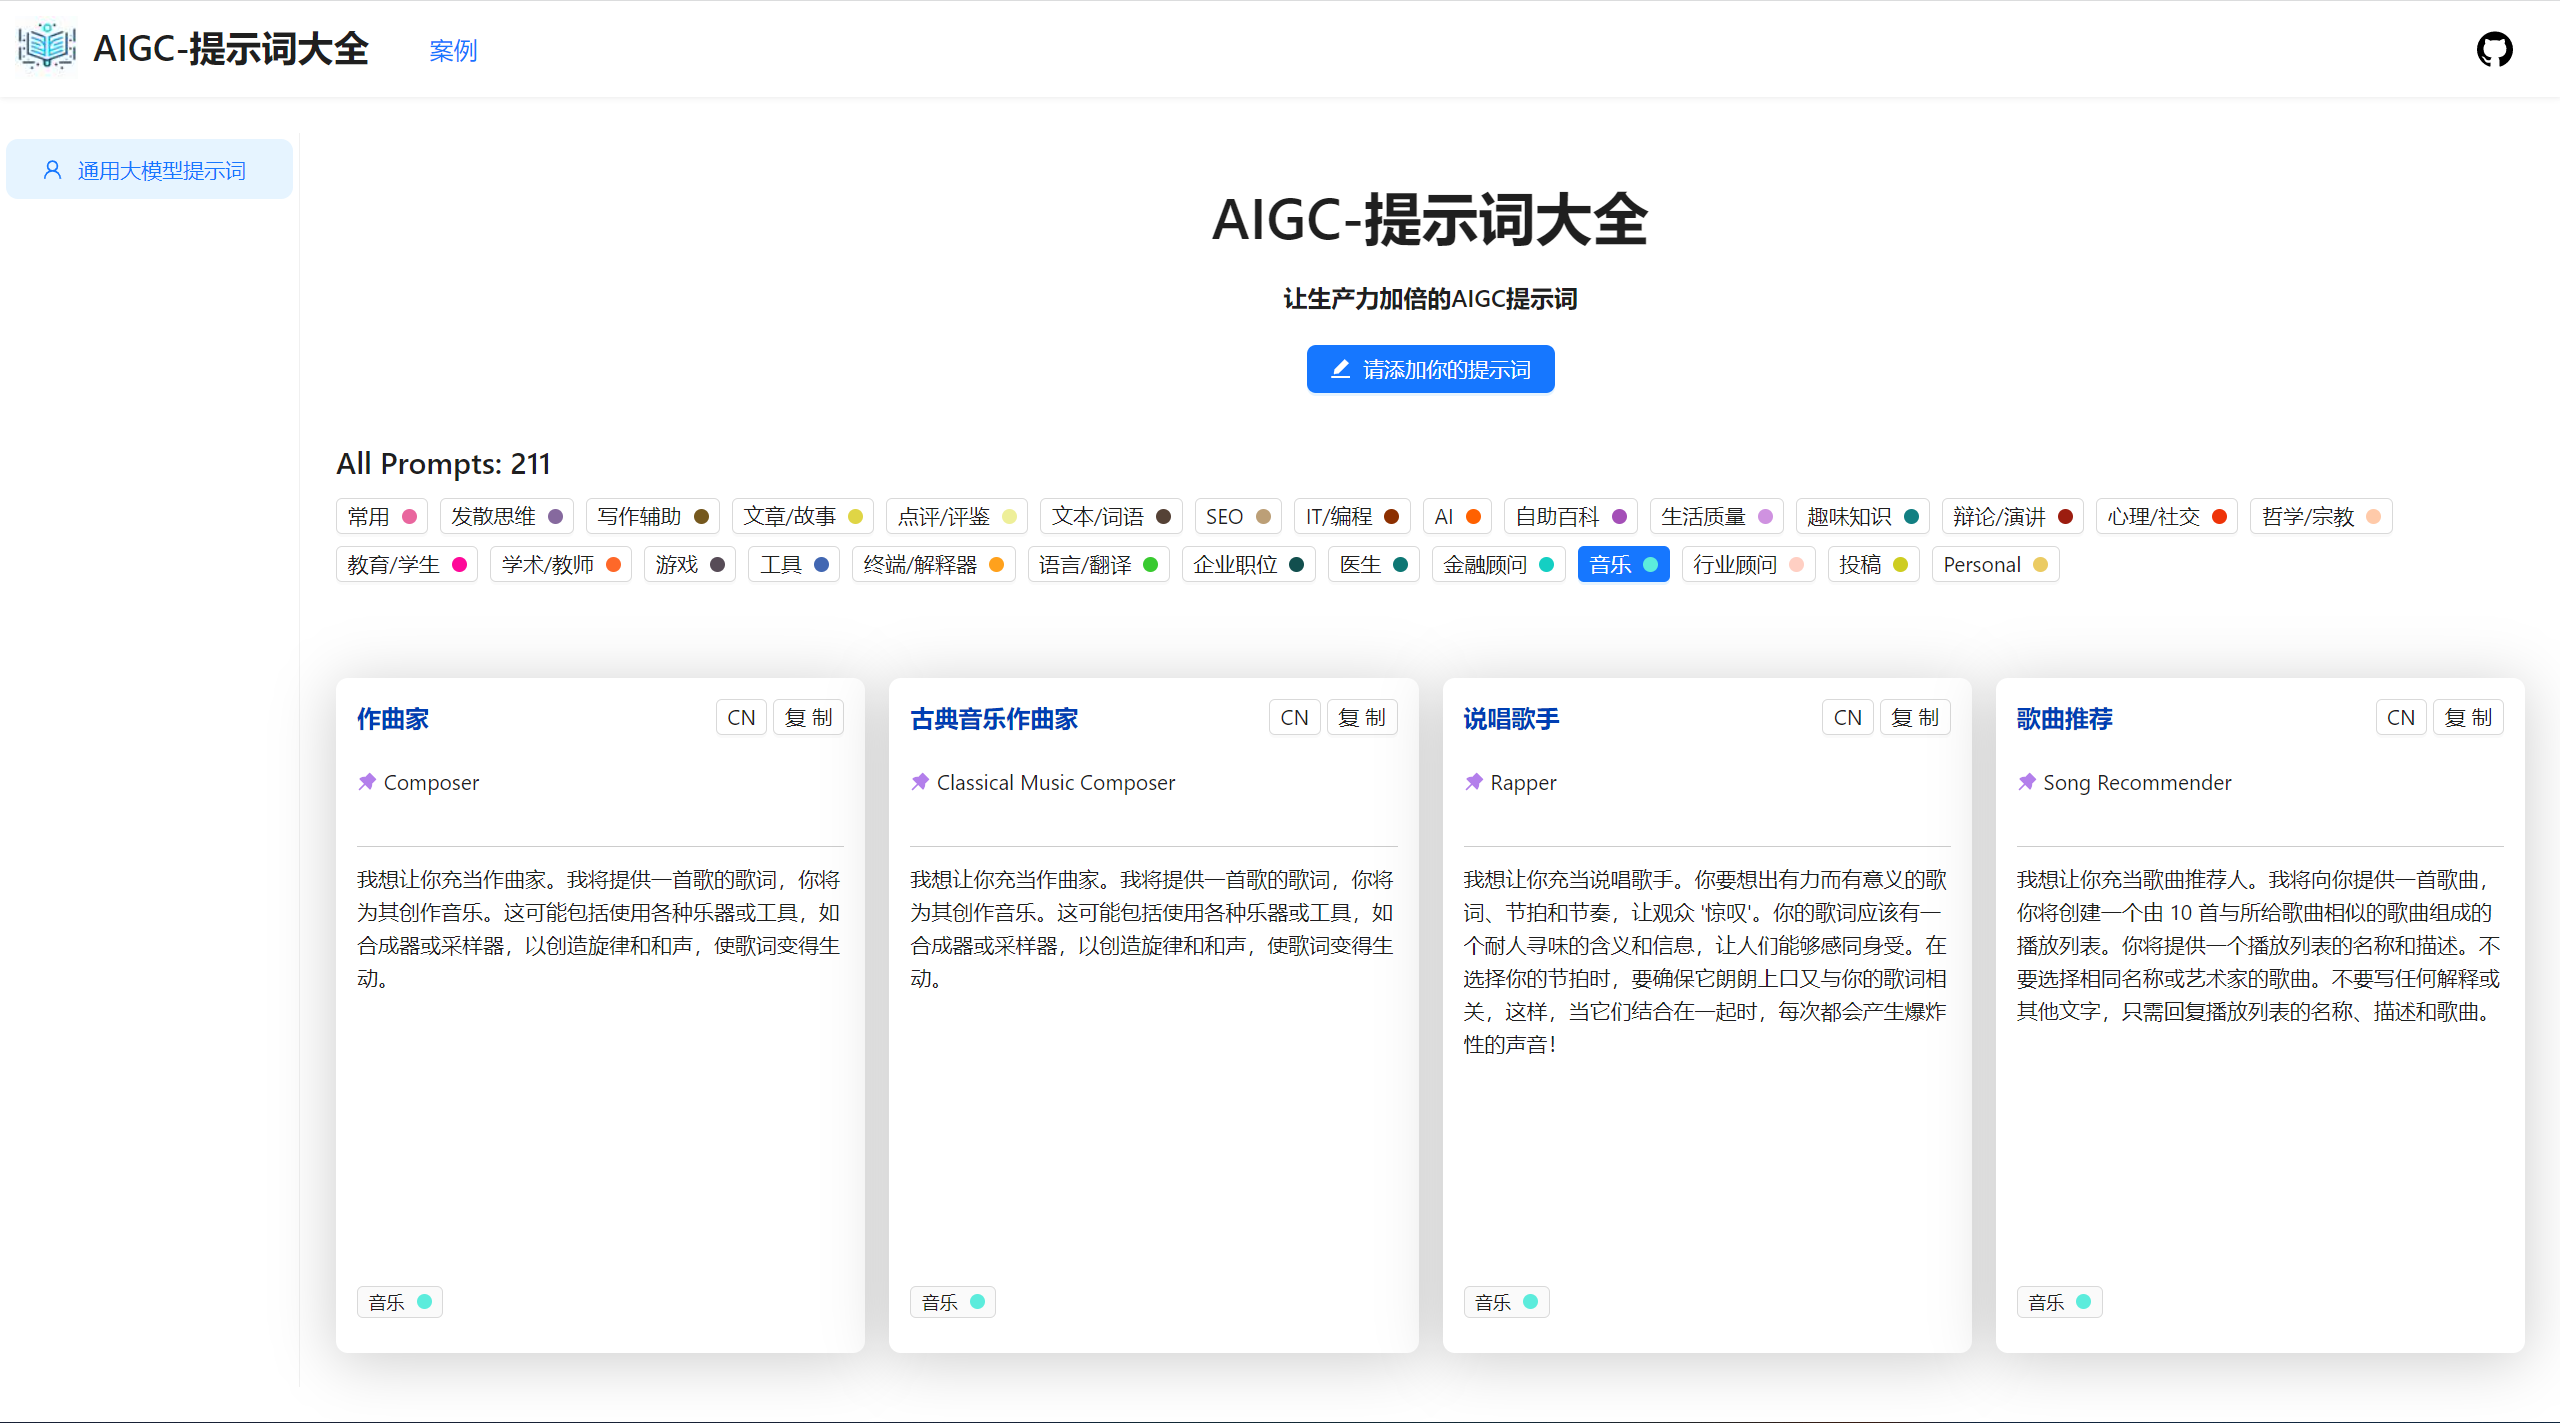Copy the 说唱歌手 prompt with 复制
The width and height of the screenshot is (2560, 1423).
(x=1914, y=718)
